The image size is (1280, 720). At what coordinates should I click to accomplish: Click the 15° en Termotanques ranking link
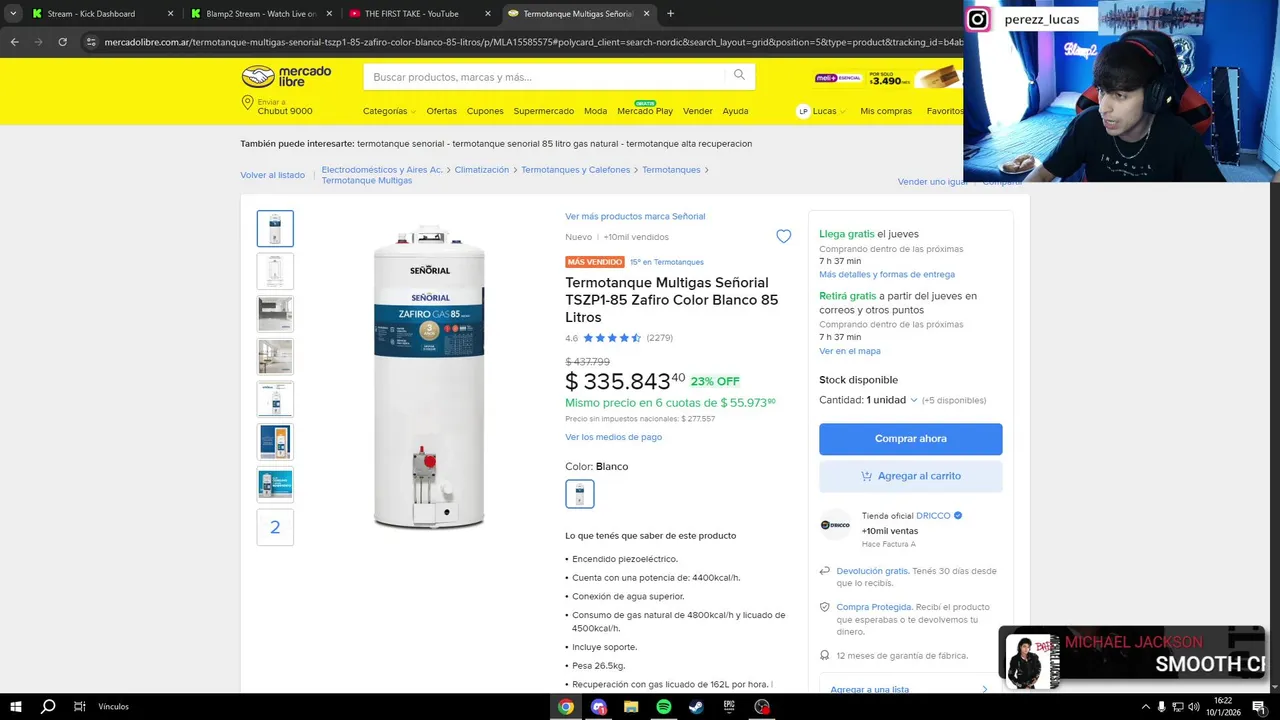667,262
